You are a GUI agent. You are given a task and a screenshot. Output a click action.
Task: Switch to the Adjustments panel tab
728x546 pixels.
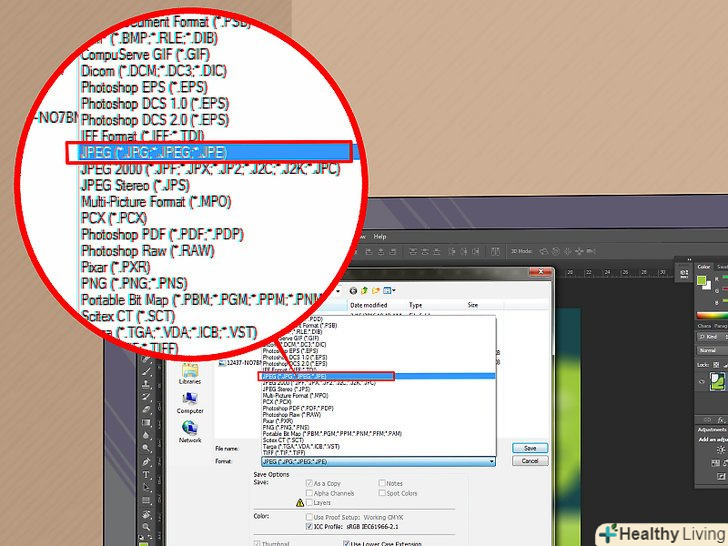click(711, 430)
